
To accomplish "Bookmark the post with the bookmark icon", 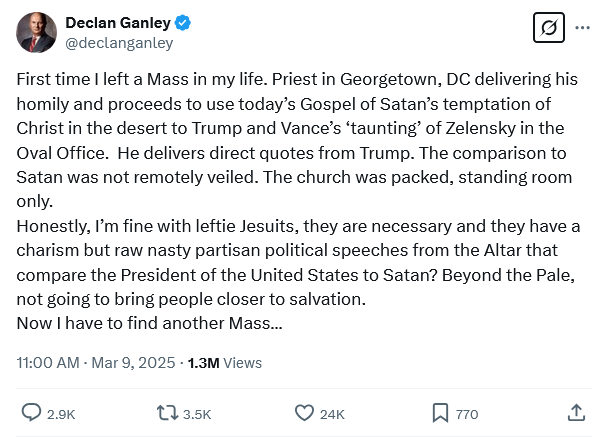I will 440,412.
